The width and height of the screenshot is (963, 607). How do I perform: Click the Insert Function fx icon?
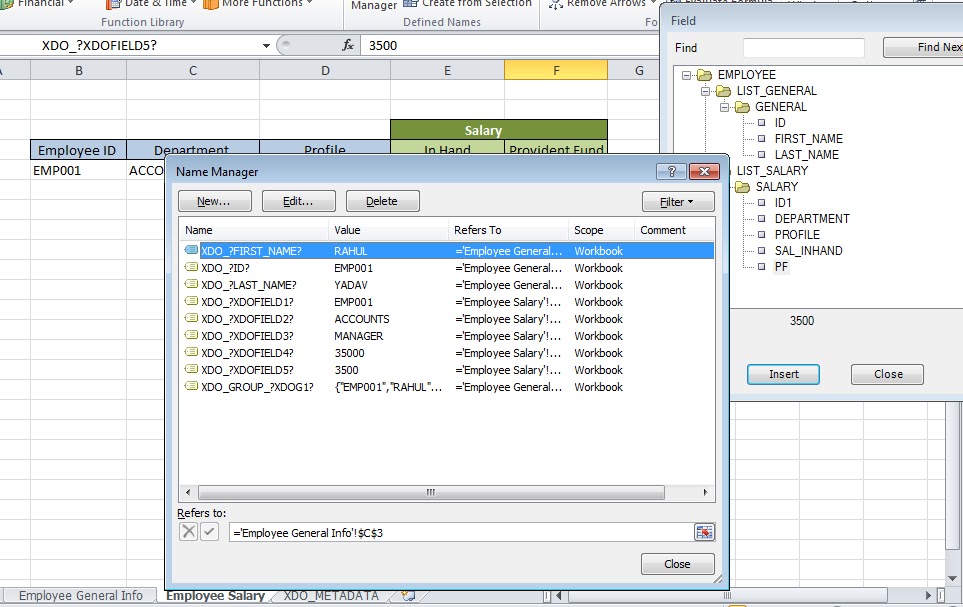click(347, 45)
